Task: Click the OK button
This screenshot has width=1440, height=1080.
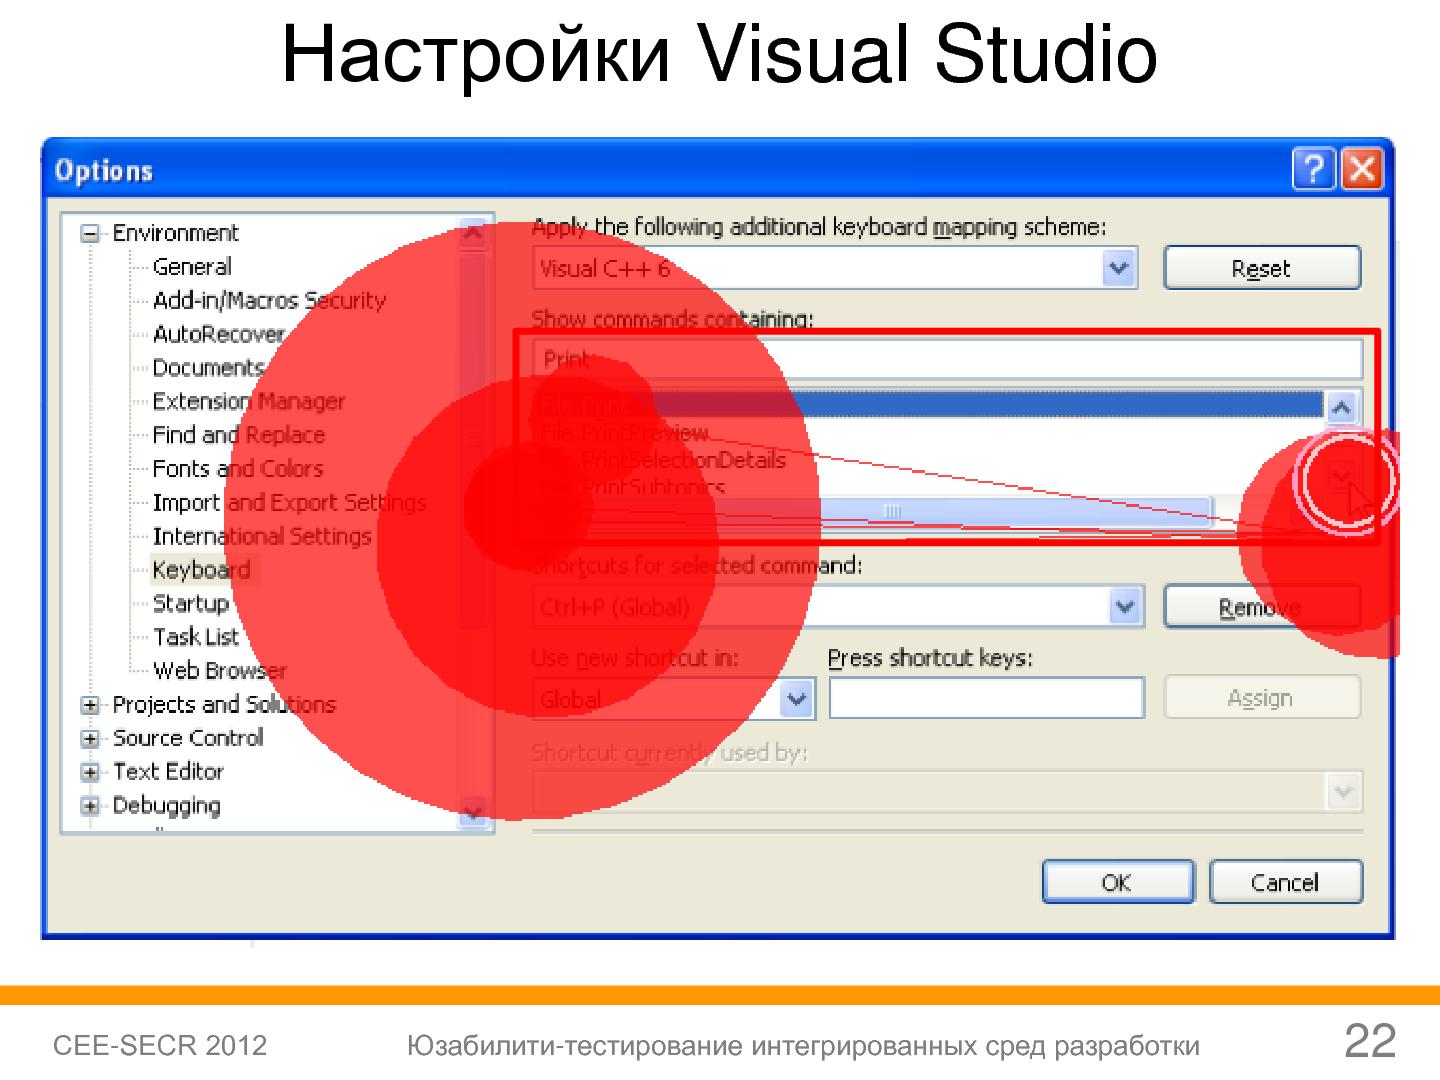Action: (1118, 882)
